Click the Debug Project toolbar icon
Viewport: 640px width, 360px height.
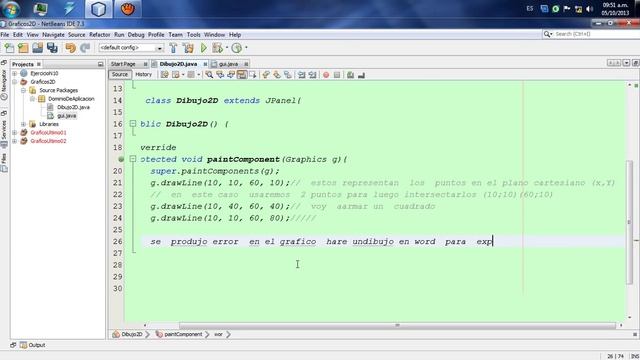(x=217, y=48)
